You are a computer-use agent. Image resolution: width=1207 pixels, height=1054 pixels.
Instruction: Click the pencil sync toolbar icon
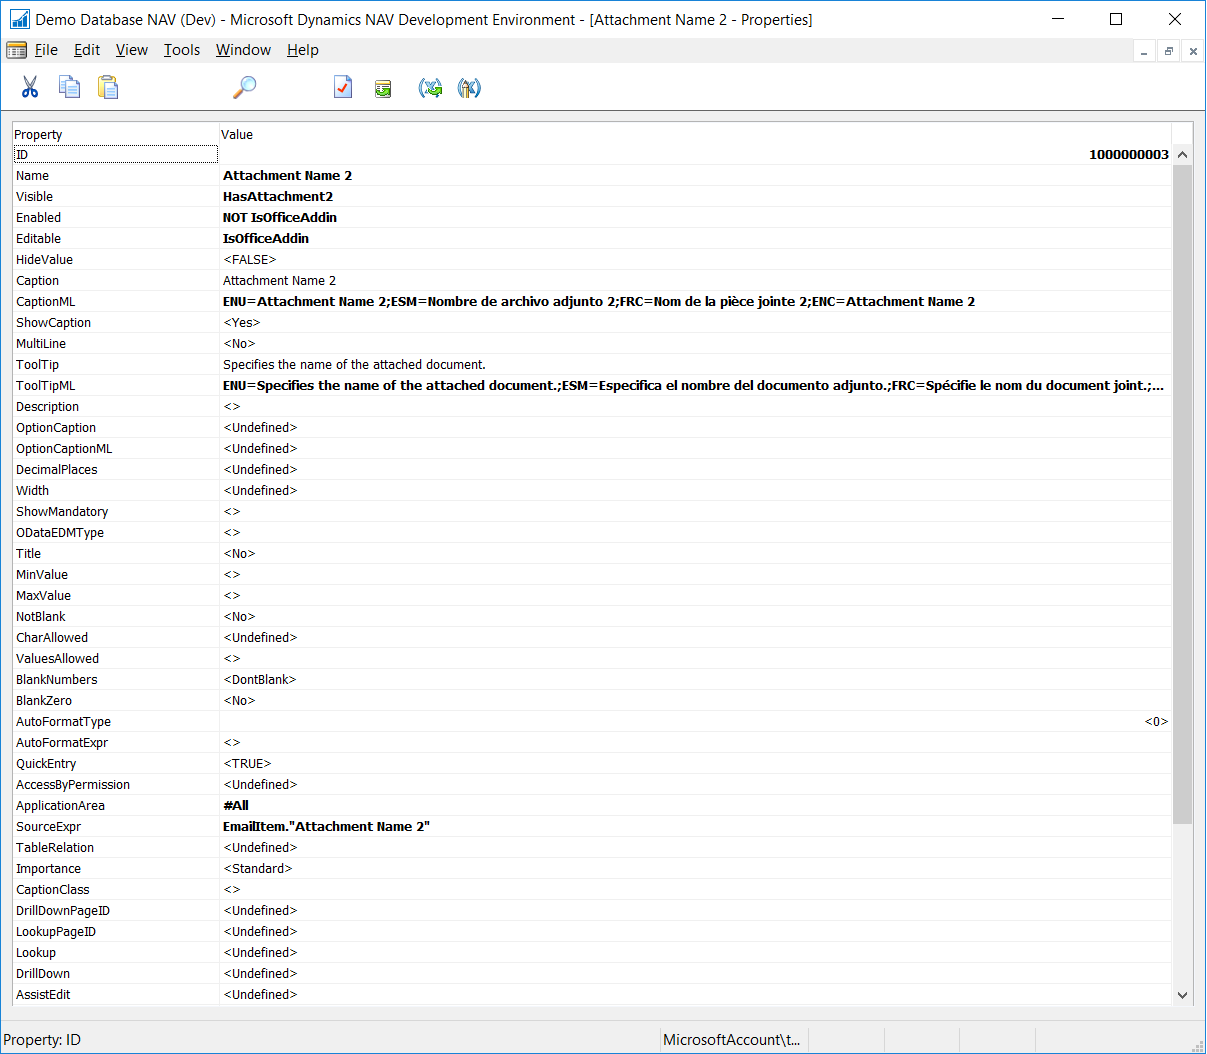click(x=469, y=89)
